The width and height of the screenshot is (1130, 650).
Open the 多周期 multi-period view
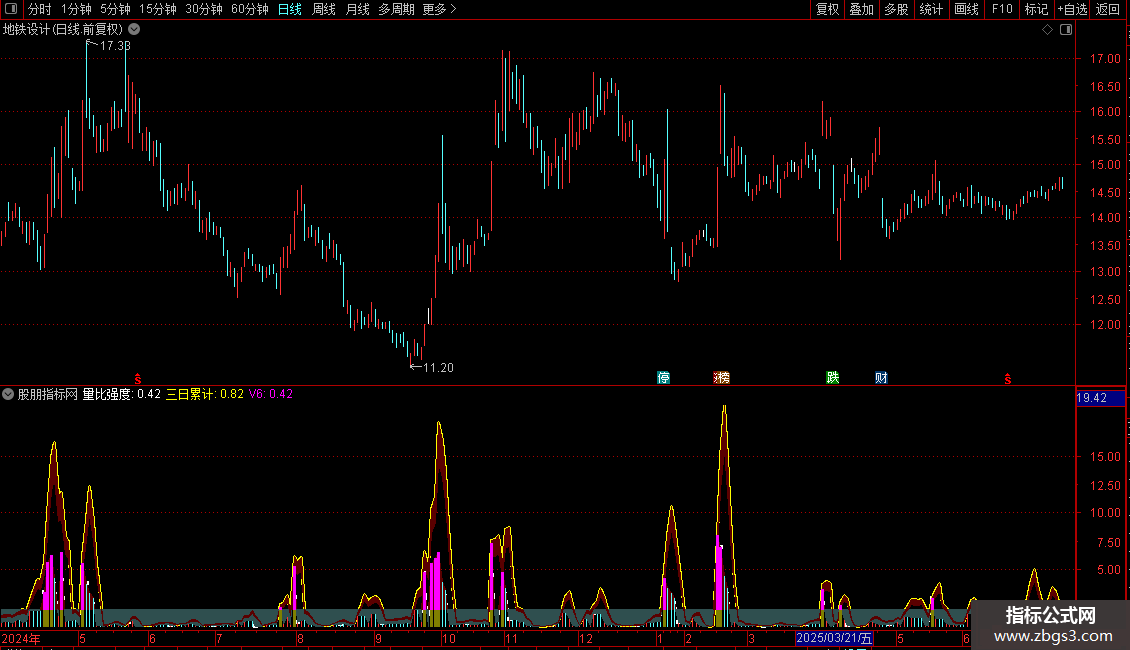(396, 9)
